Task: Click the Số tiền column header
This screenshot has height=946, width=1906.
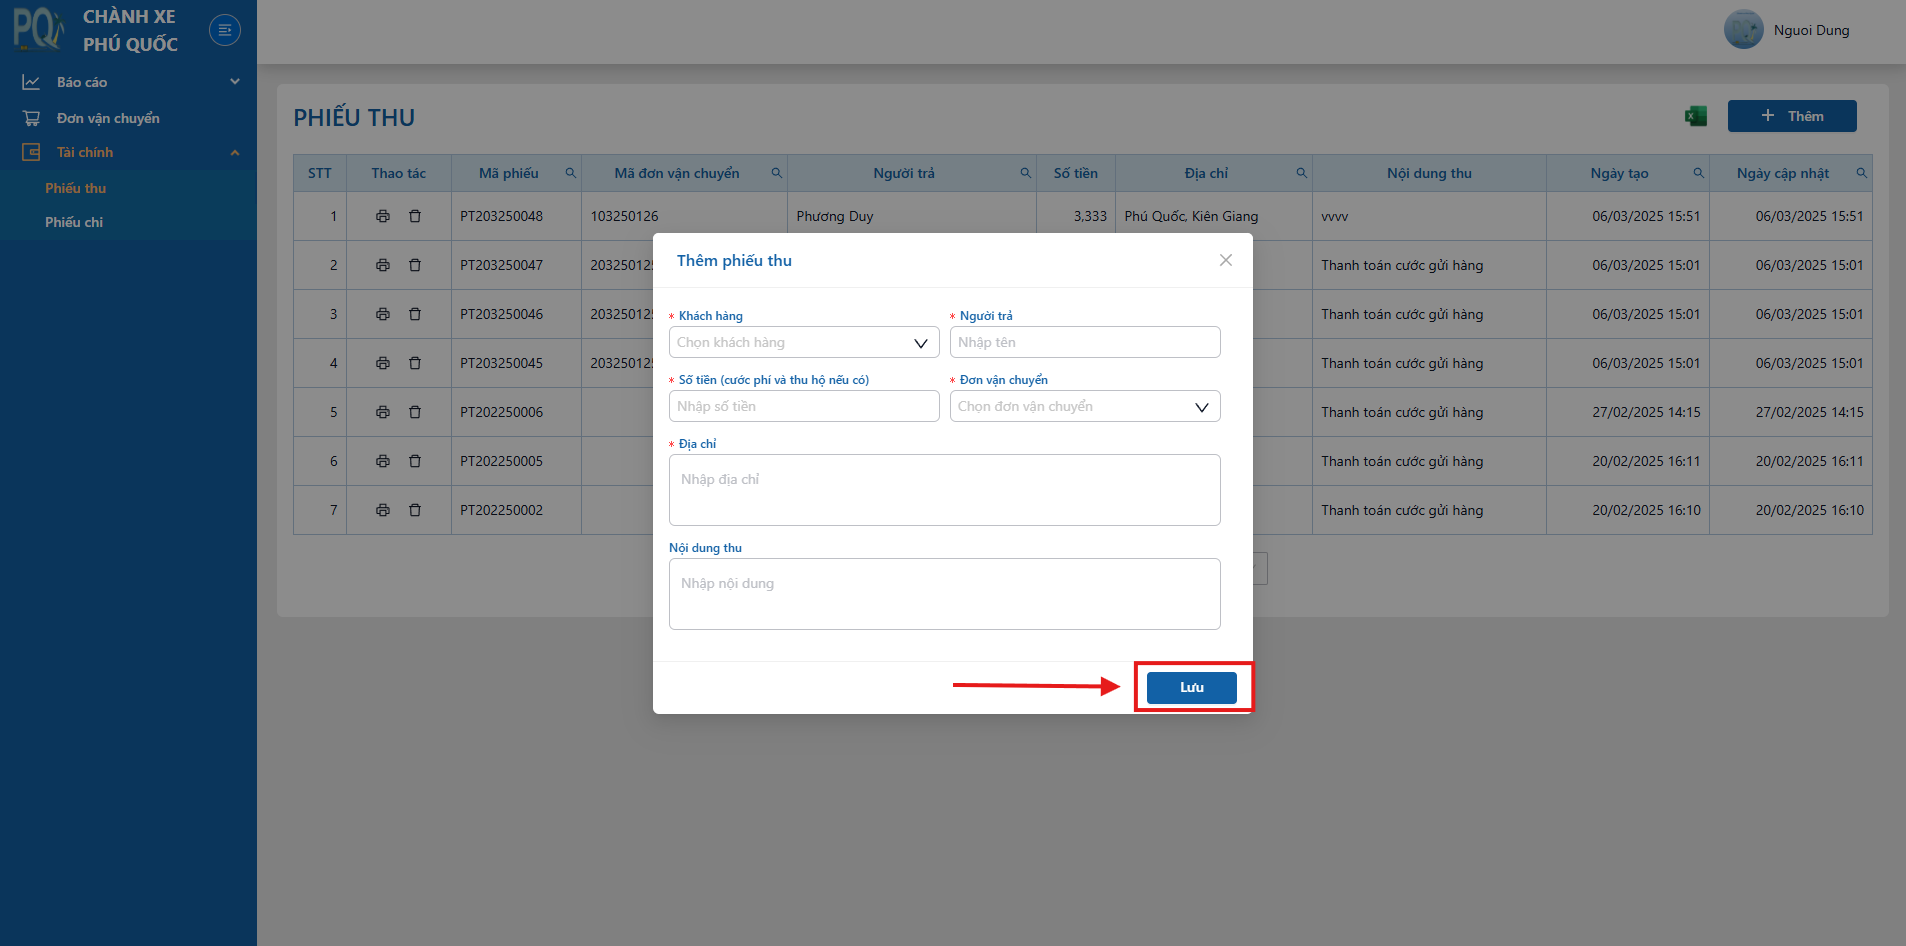Action: pos(1076,173)
